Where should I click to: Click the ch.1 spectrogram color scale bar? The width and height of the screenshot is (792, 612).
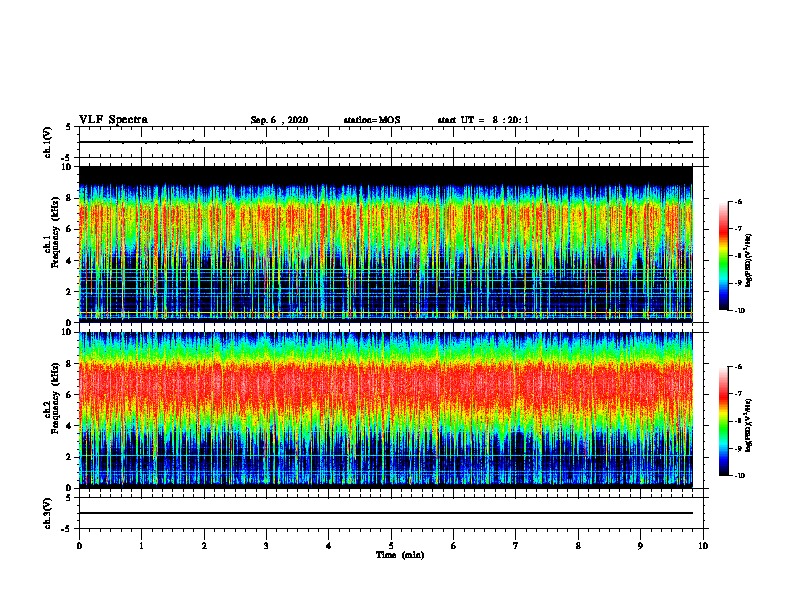tap(723, 256)
